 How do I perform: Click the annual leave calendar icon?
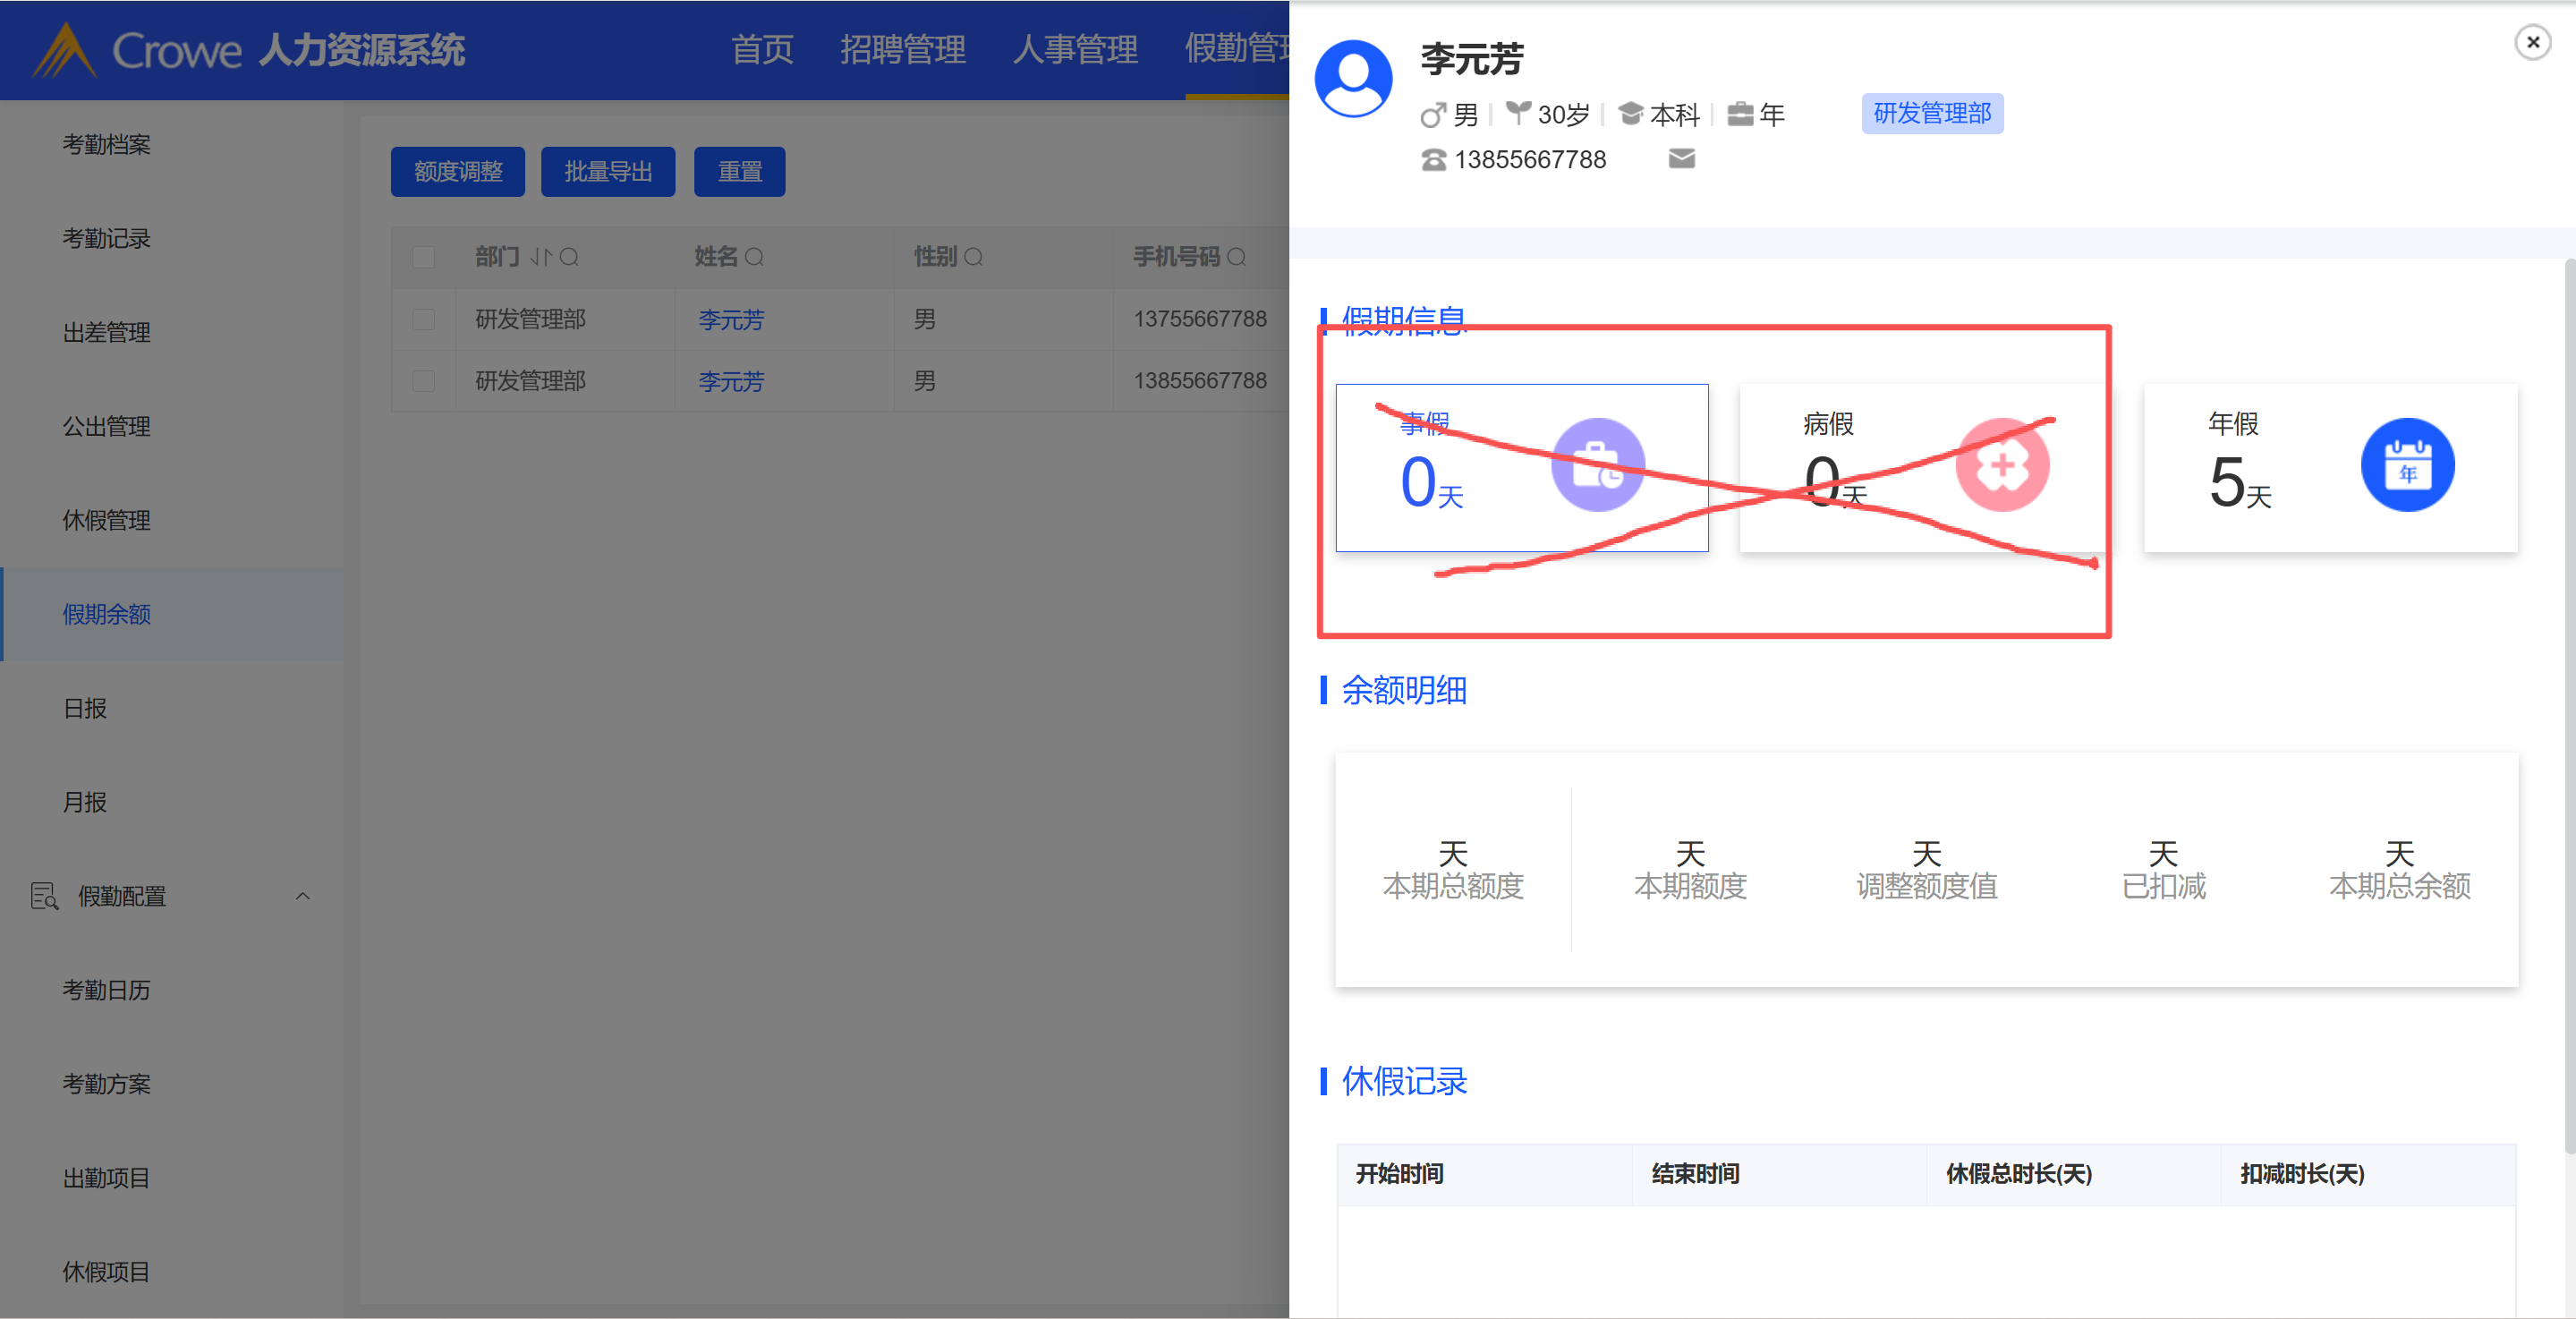point(2406,465)
